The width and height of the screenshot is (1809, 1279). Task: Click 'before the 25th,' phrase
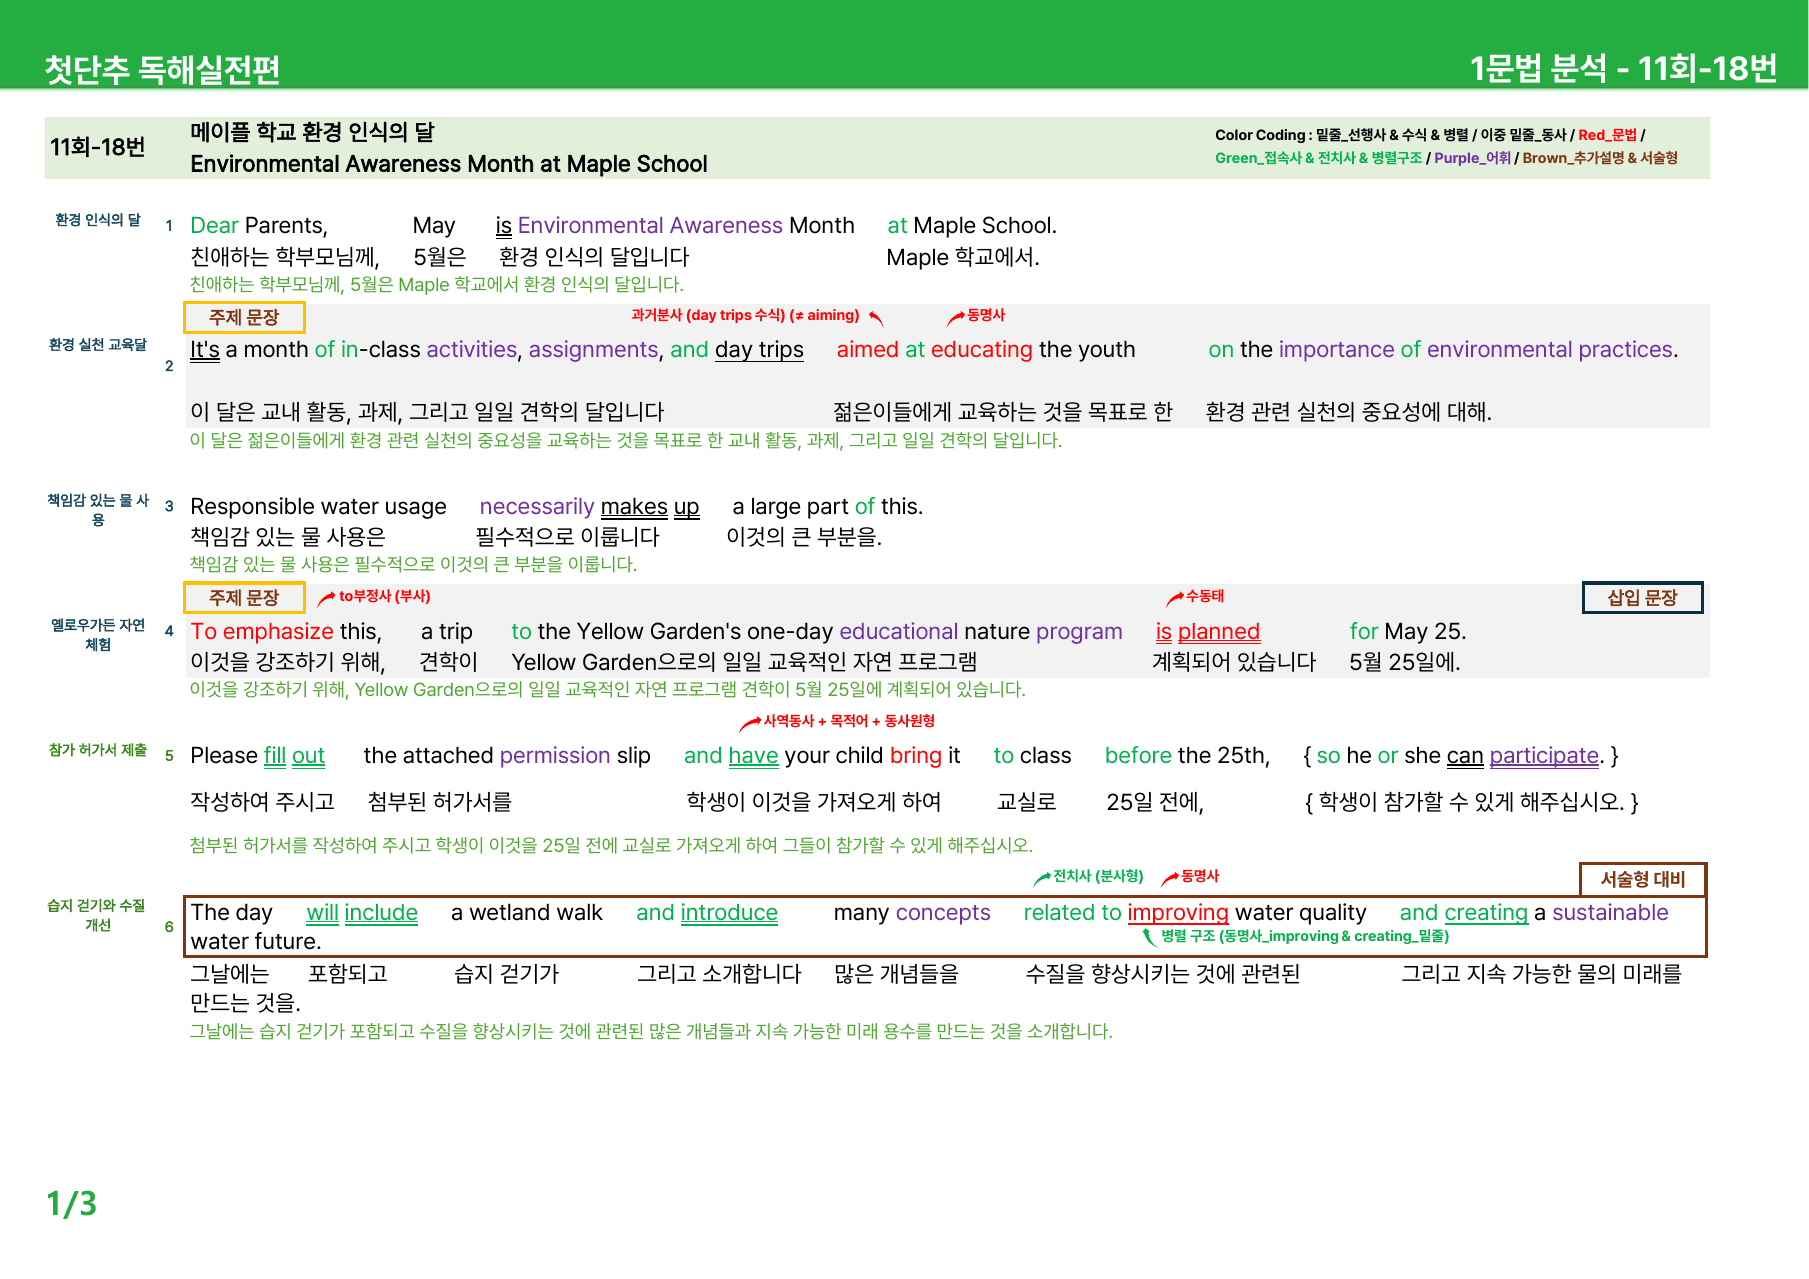[1187, 756]
